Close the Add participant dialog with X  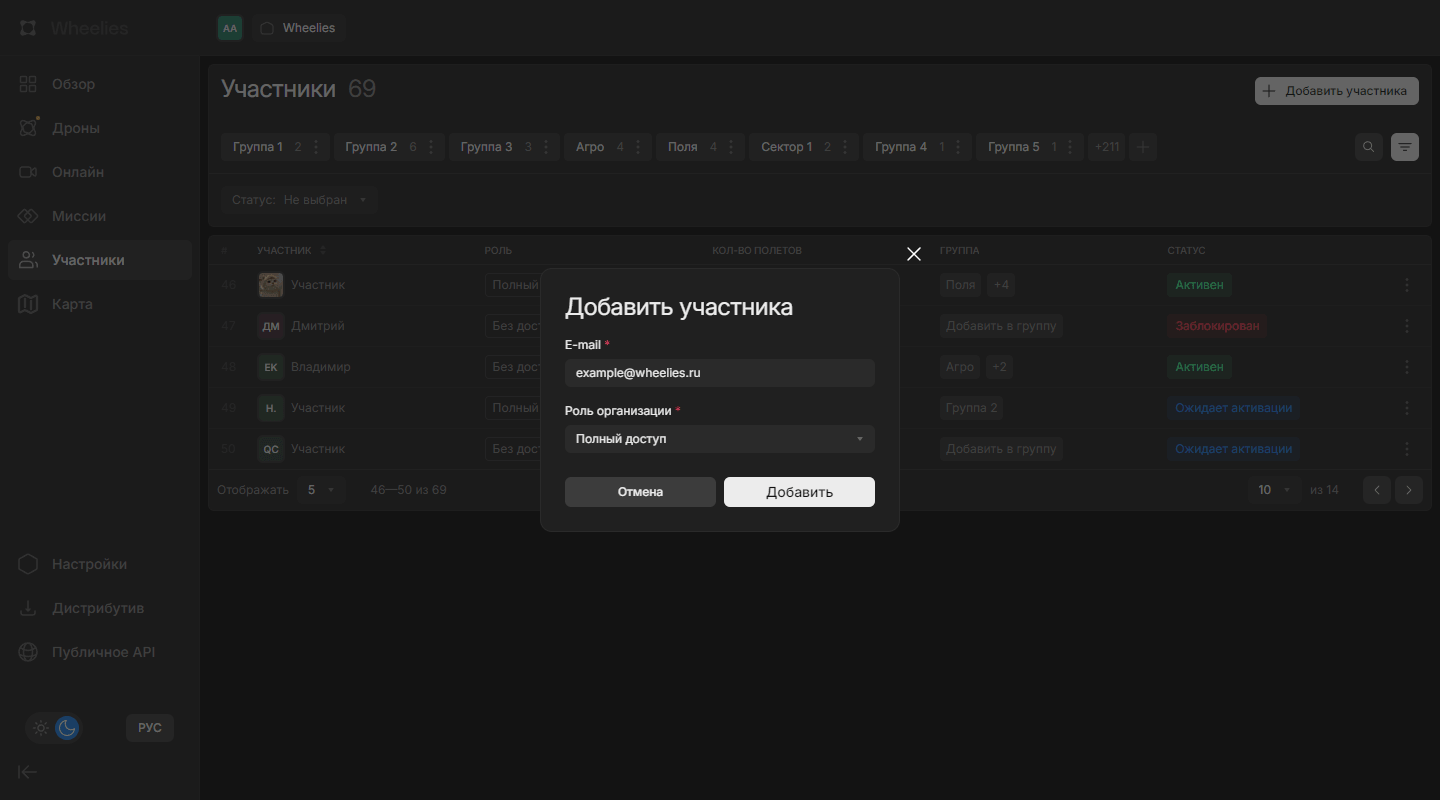913,254
